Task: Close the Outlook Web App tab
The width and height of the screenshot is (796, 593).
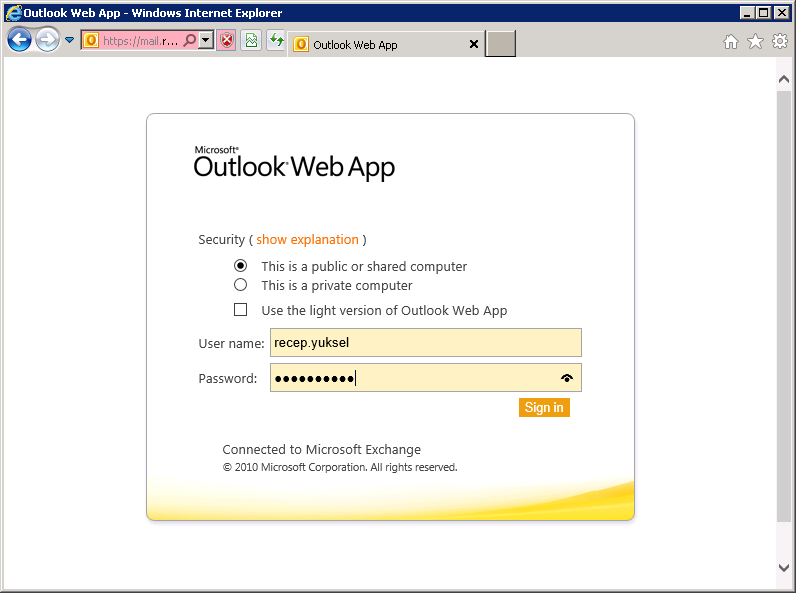Action: click(x=474, y=44)
